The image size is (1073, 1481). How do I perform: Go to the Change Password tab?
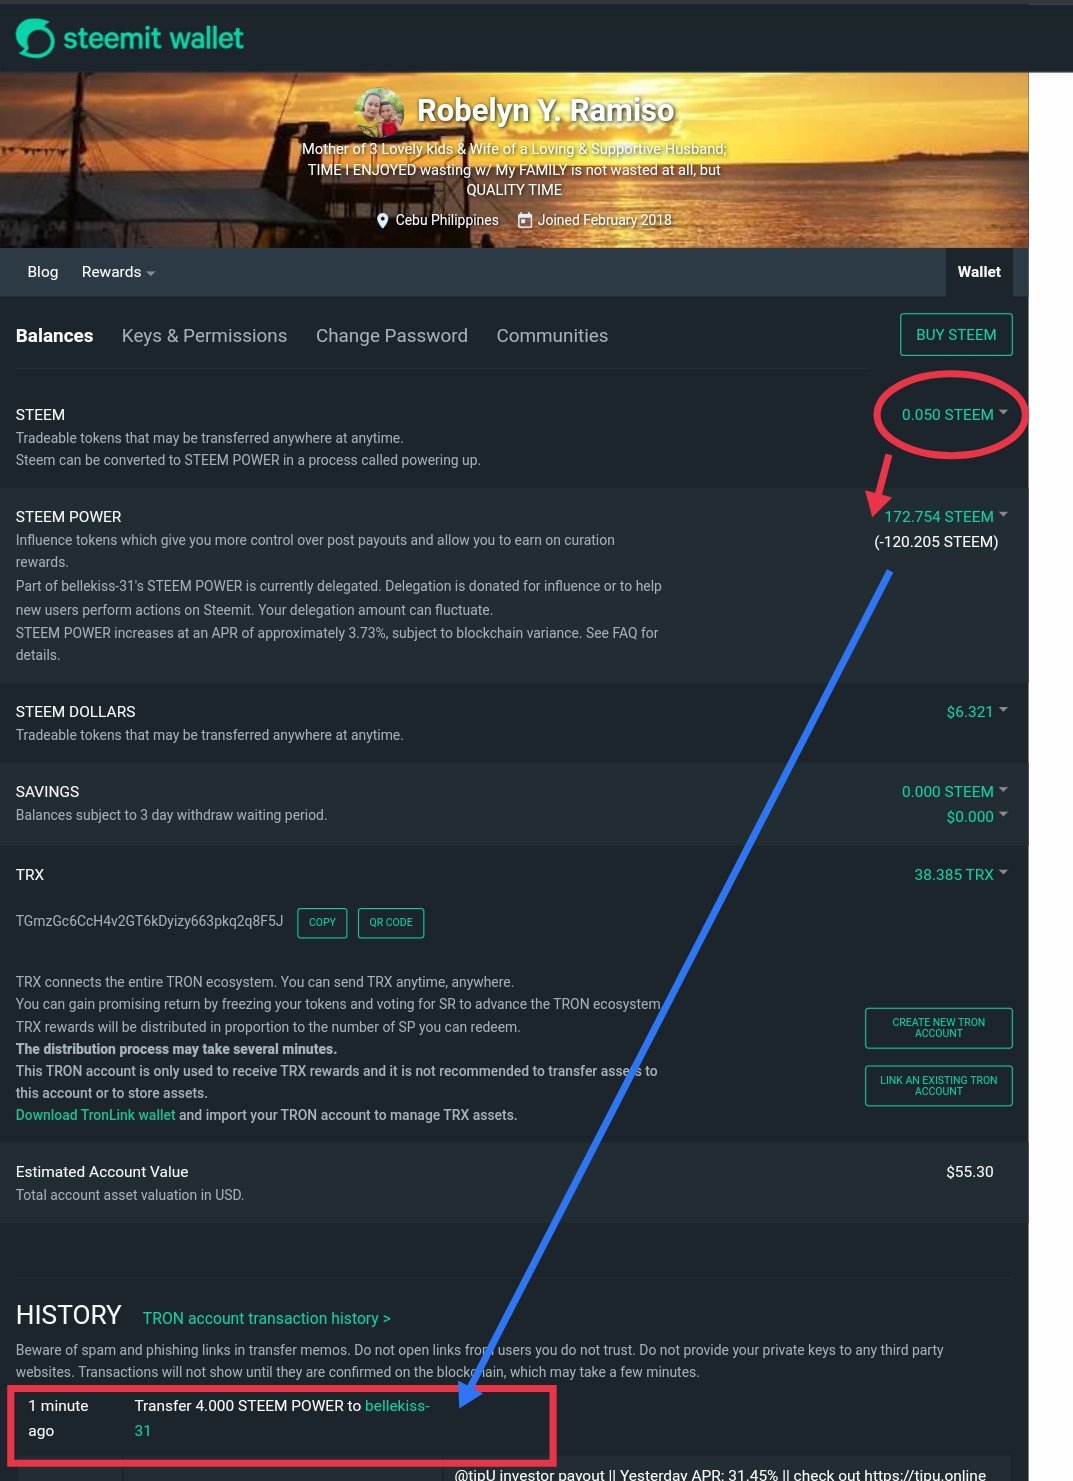392,336
